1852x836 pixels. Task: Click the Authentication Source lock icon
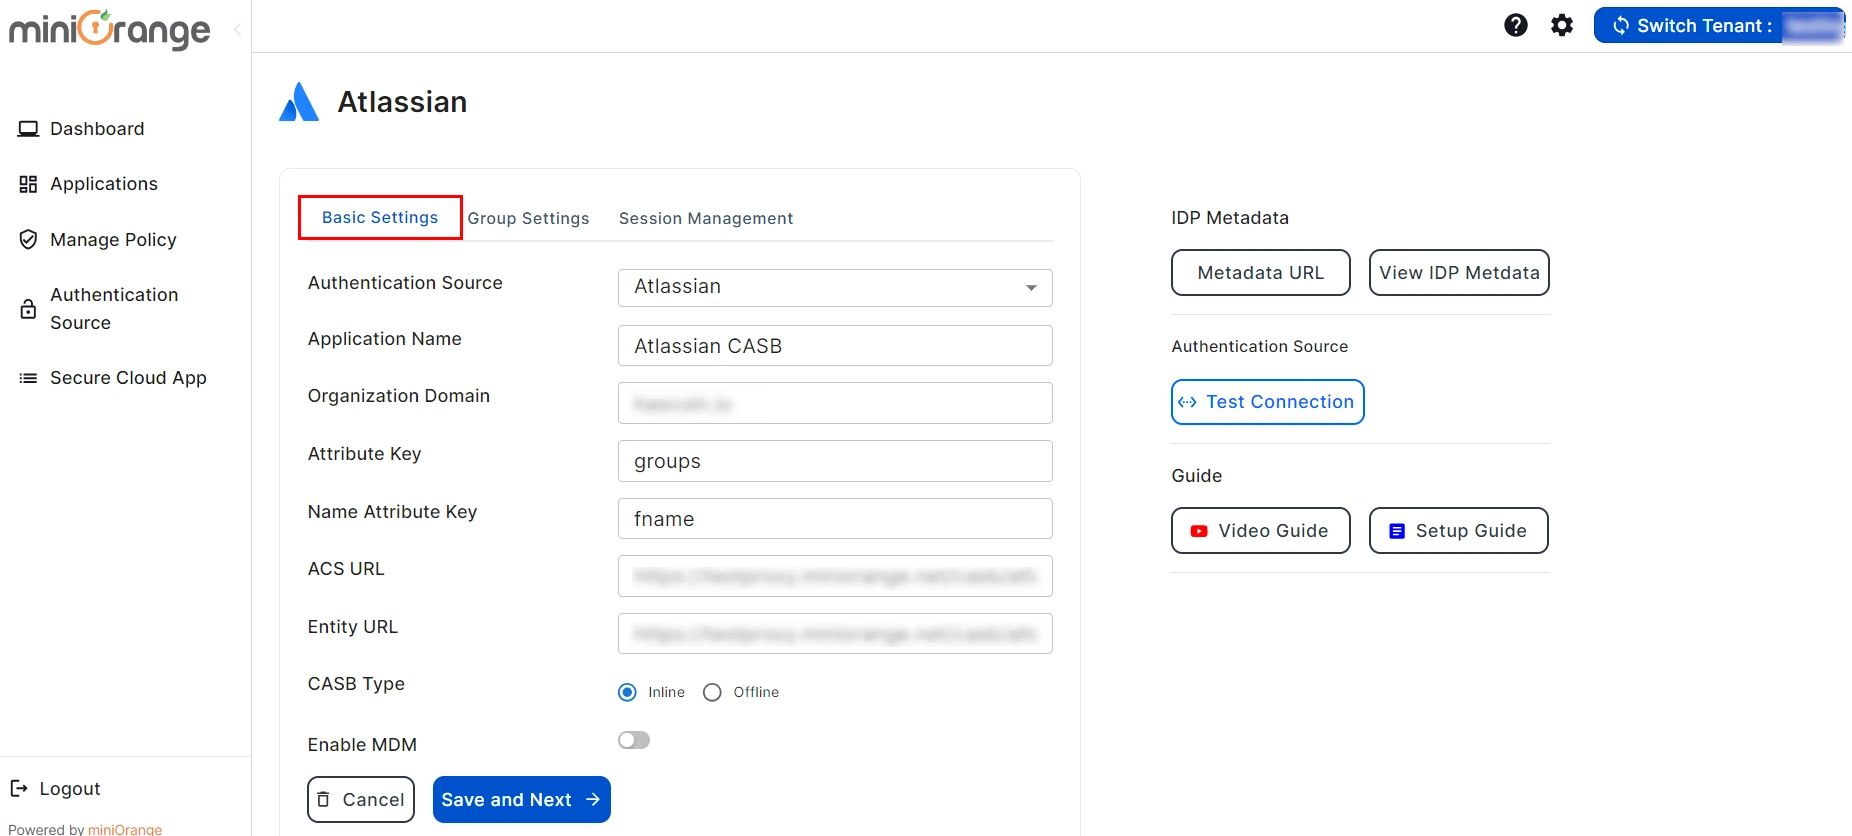tap(28, 309)
